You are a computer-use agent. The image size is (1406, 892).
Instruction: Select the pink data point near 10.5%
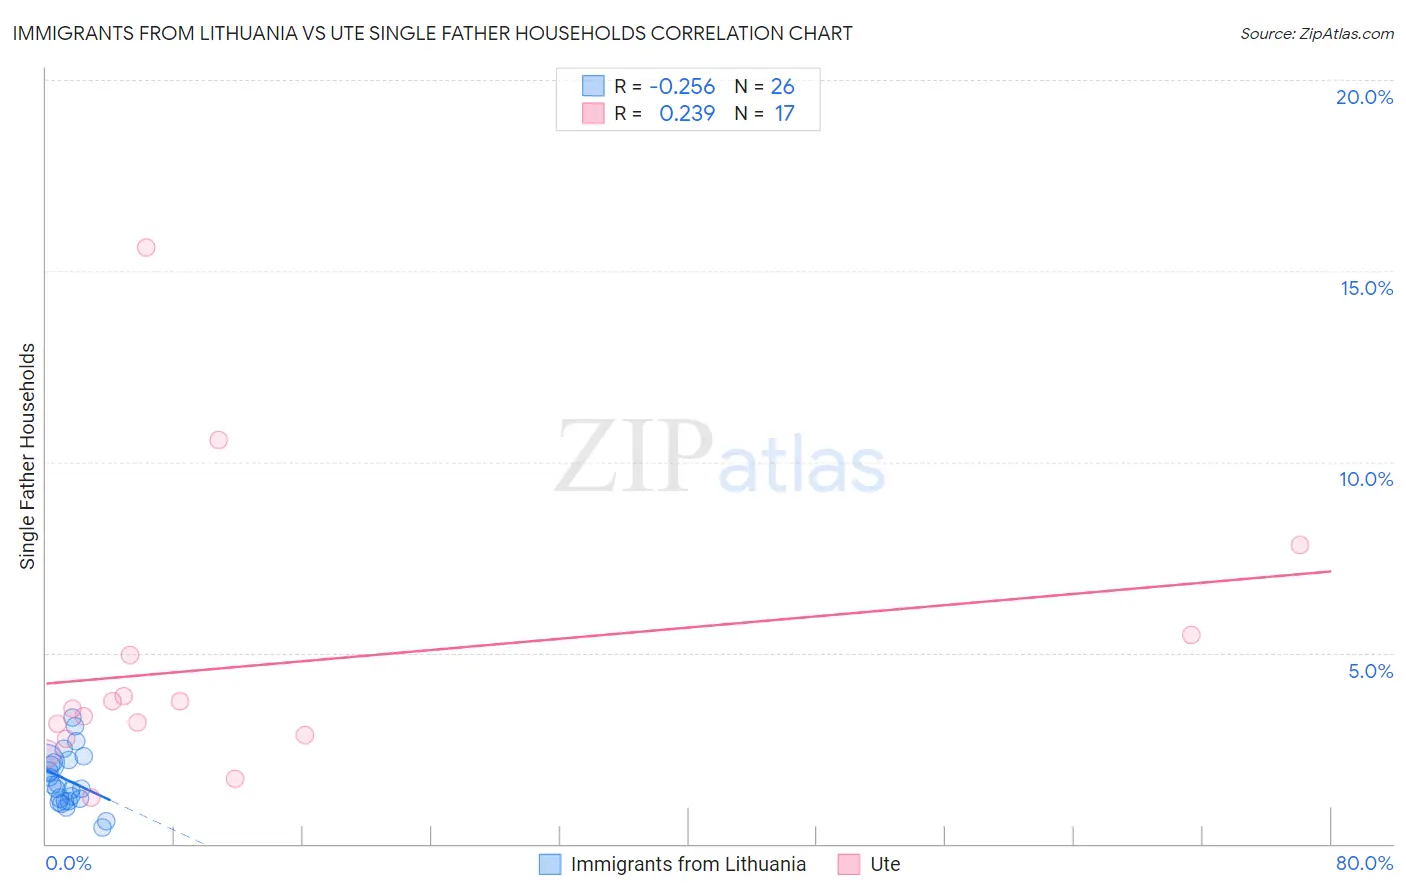[219, 440]
